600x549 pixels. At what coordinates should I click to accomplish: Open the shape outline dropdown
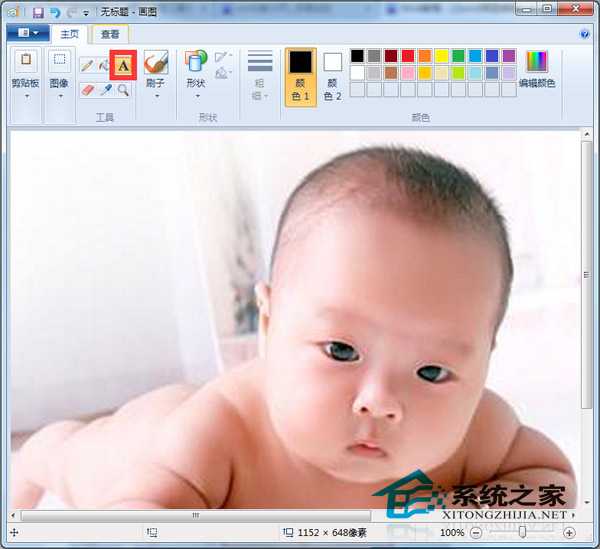pyautogui.click(x=223, y=57)
